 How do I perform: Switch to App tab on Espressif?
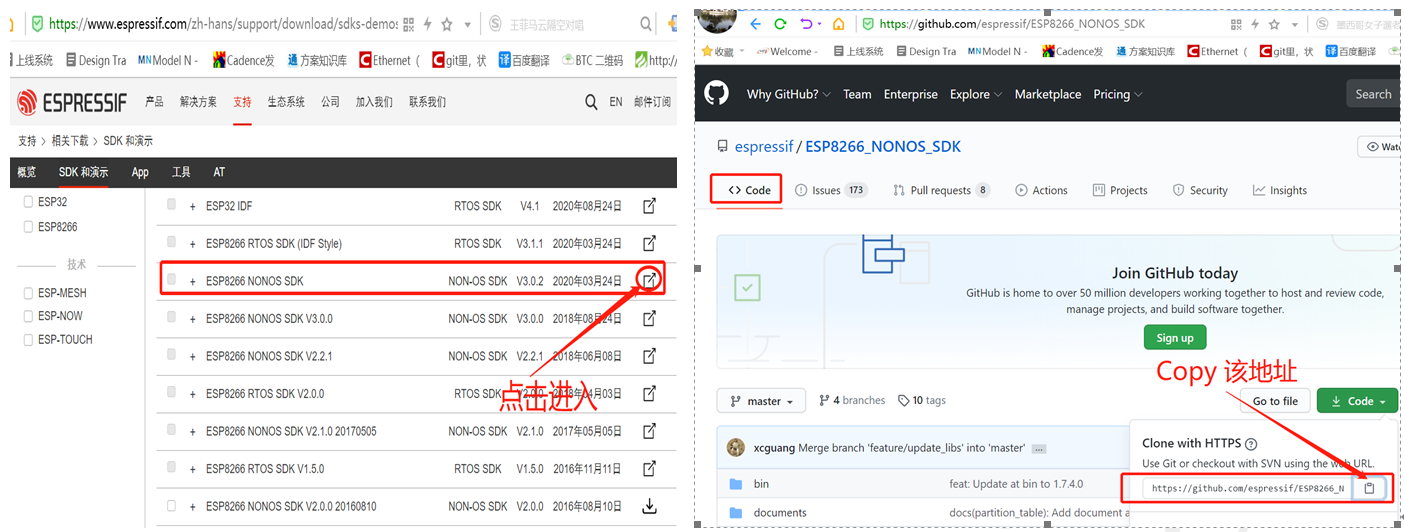[x=140, y=172]
